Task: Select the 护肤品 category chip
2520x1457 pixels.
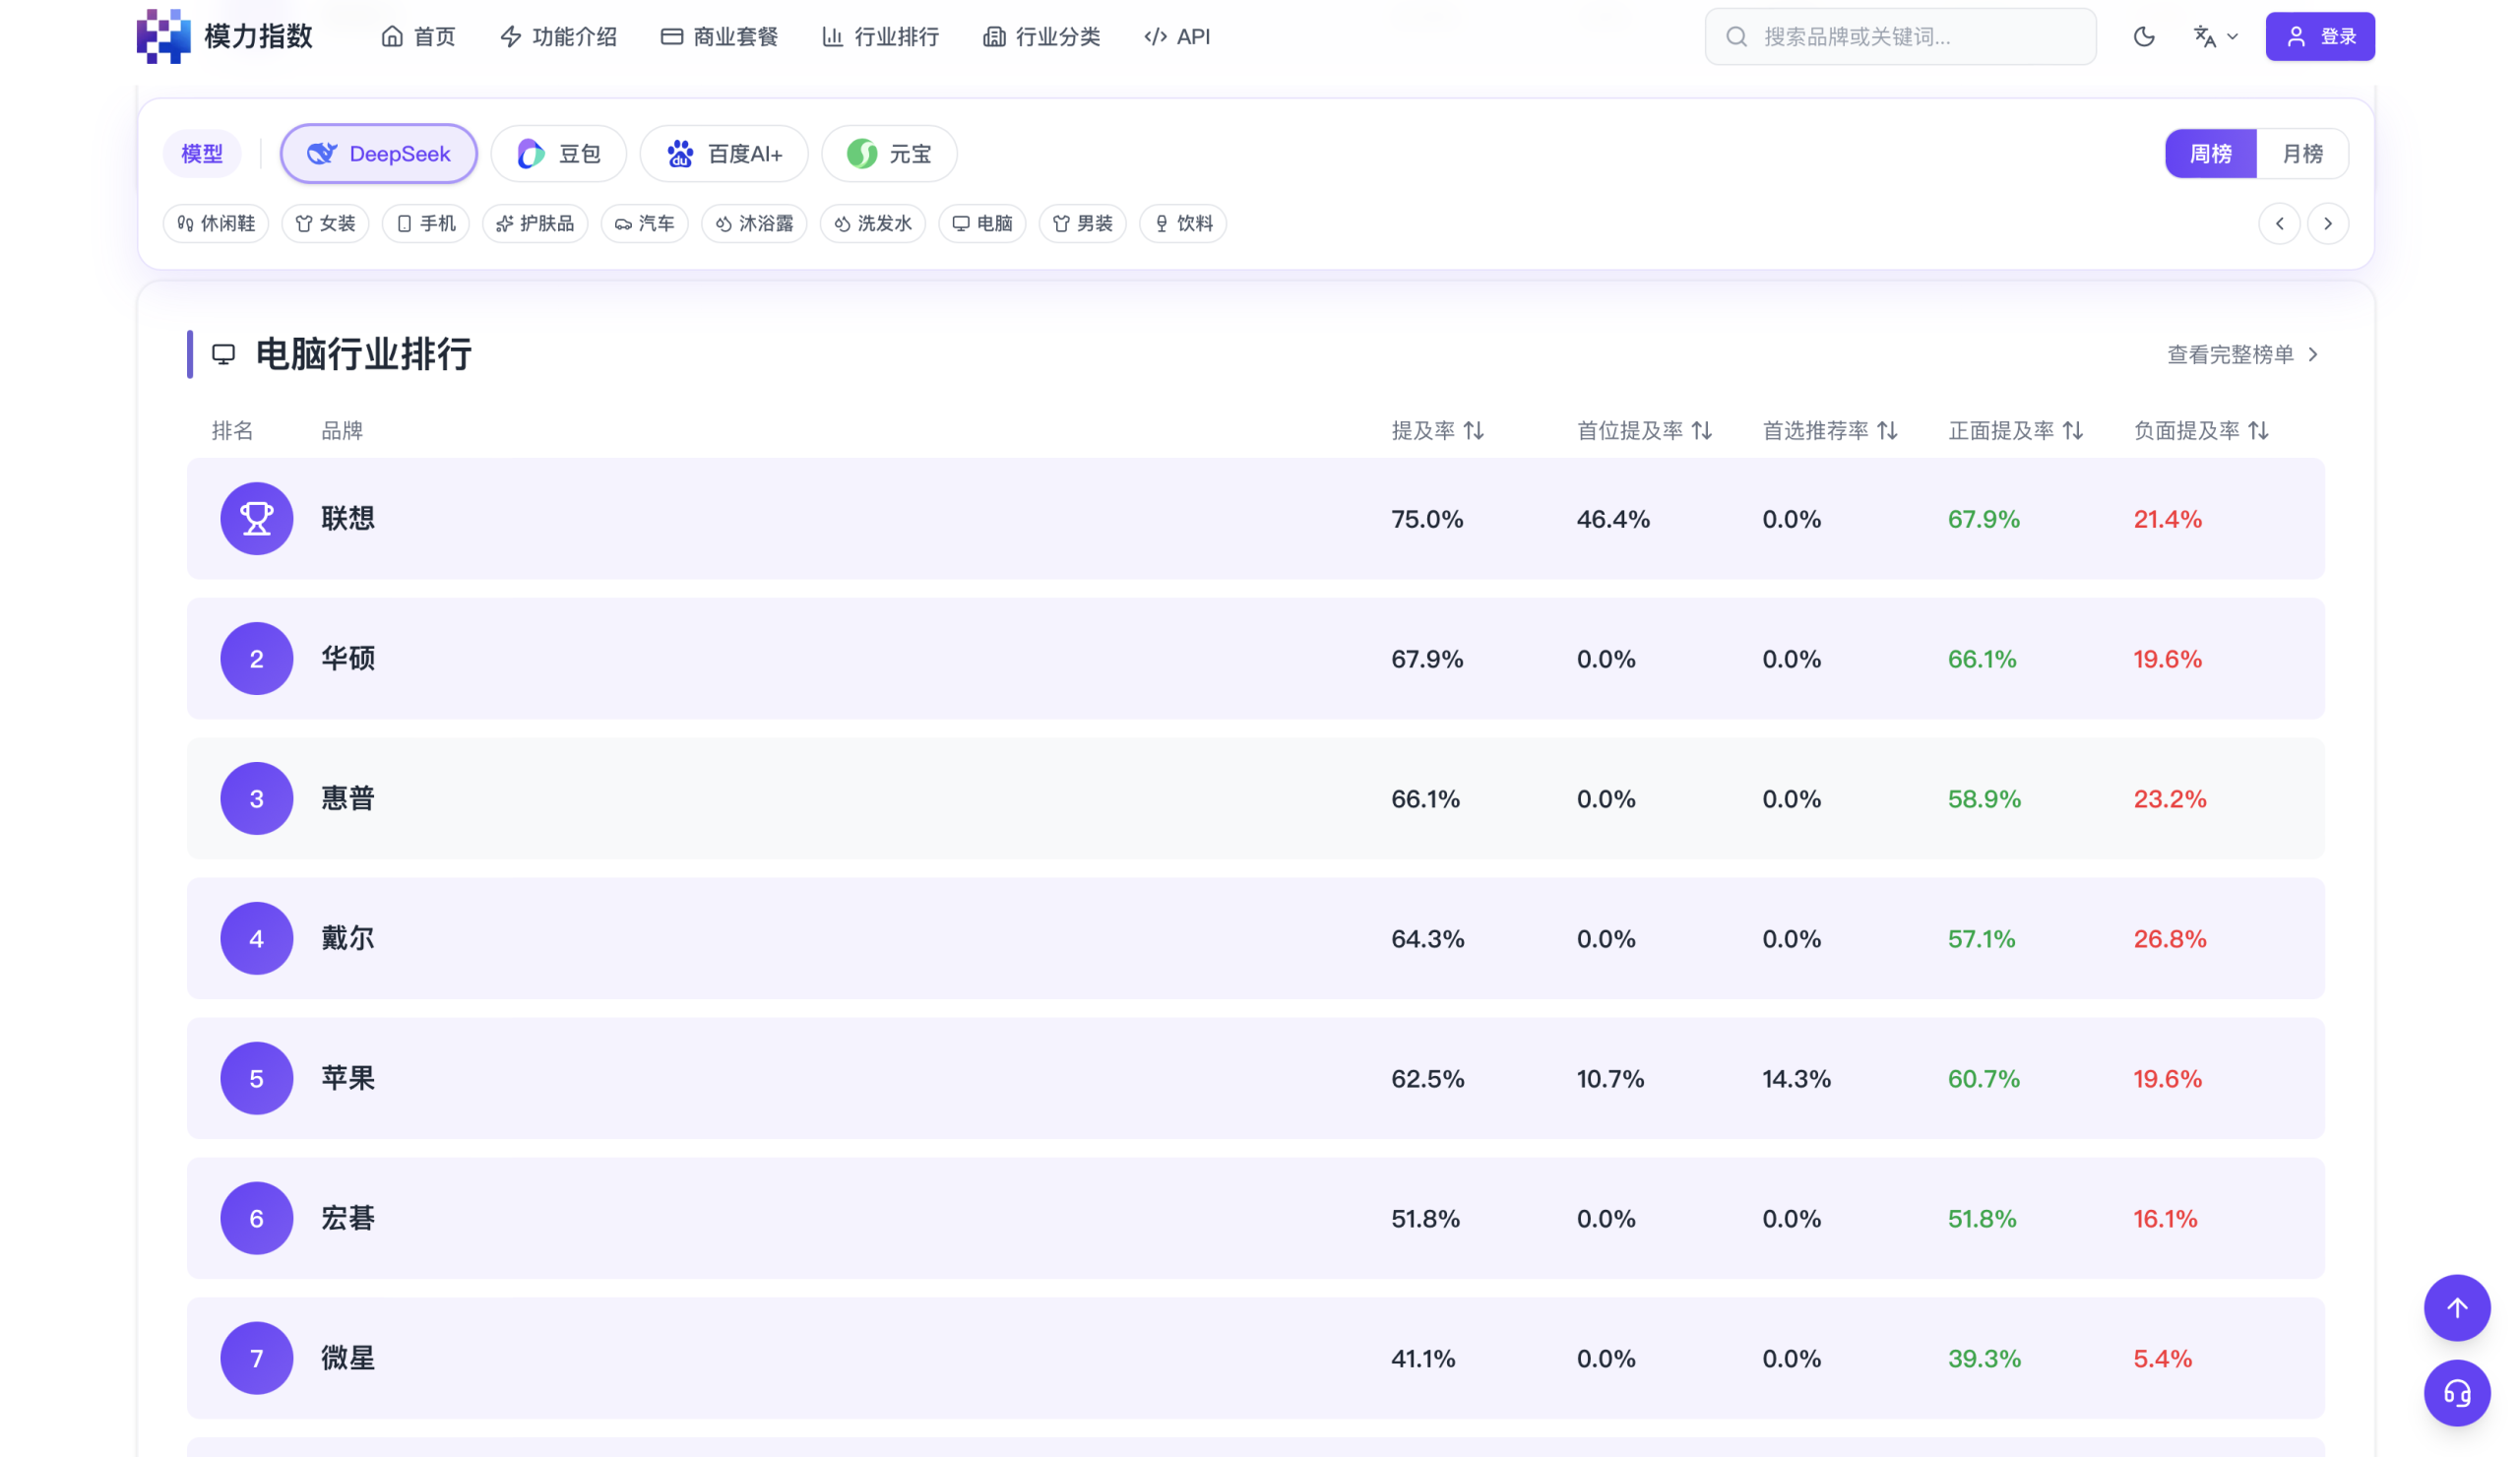Action: (535, 223)
